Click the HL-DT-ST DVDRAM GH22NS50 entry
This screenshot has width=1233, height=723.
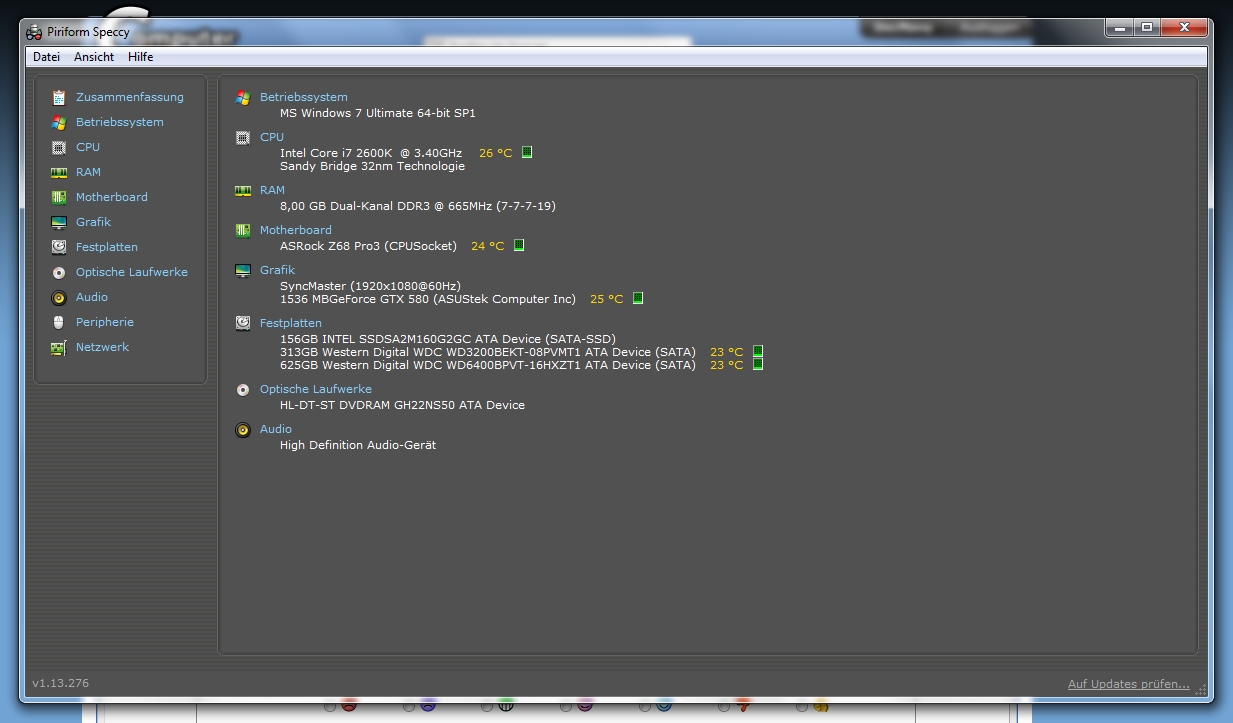click(x=402, y=405)
